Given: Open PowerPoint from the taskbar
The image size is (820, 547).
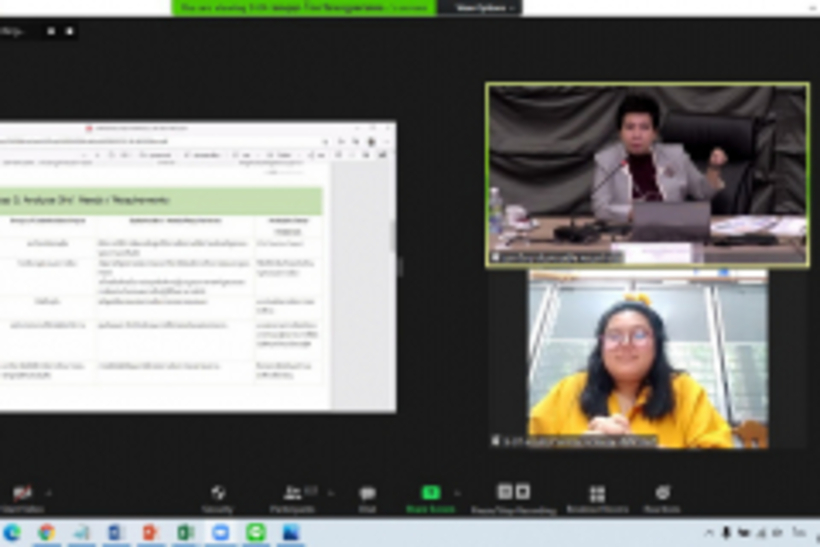Looking at the screenshot, I should coord(150,532).
